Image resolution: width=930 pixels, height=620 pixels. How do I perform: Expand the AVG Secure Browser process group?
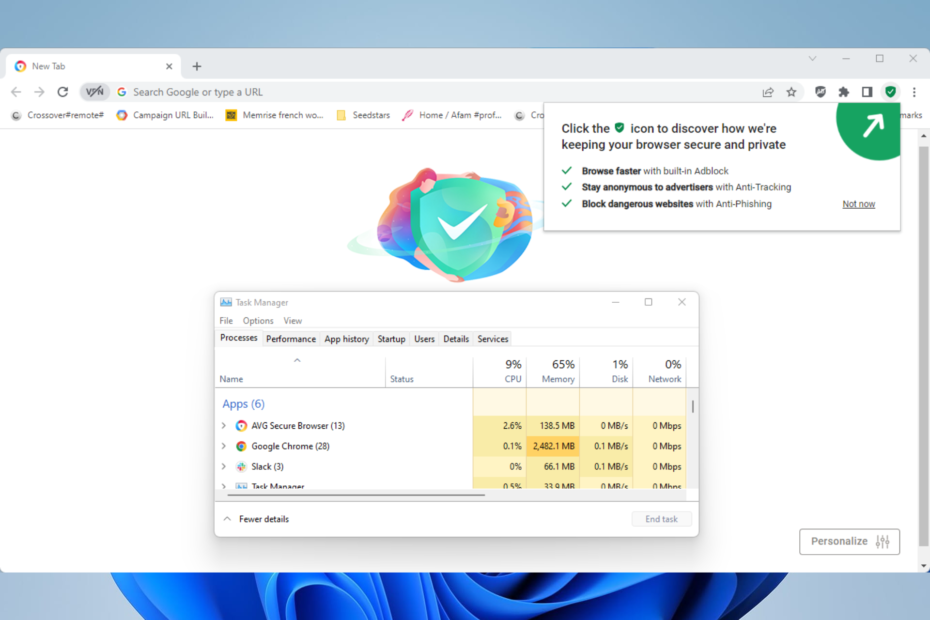click(224, 425)
